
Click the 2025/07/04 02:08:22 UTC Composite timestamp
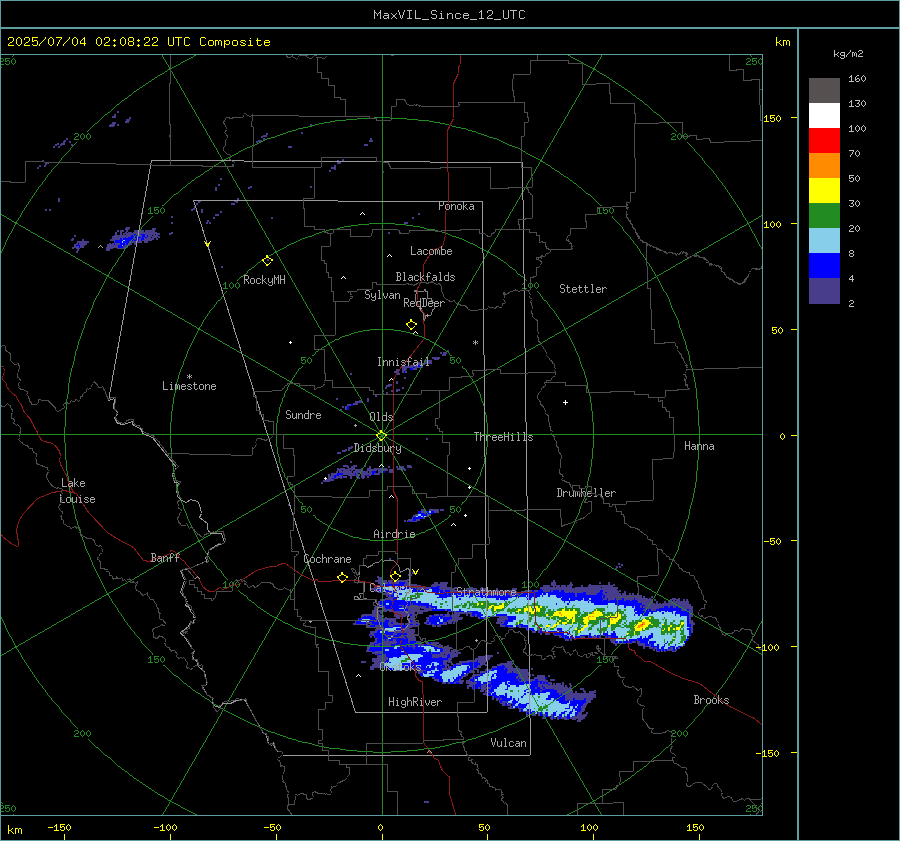[x=138, y=42]
